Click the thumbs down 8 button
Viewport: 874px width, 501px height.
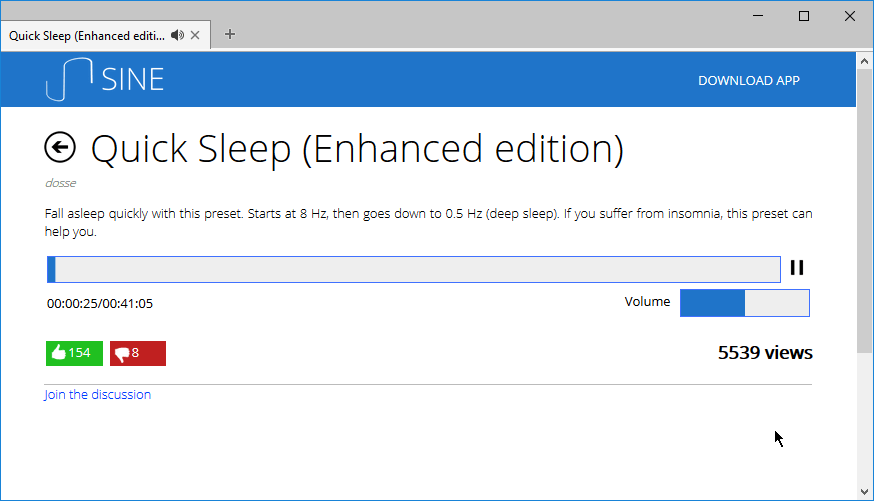pyautogui.click(x=138, y=353)
